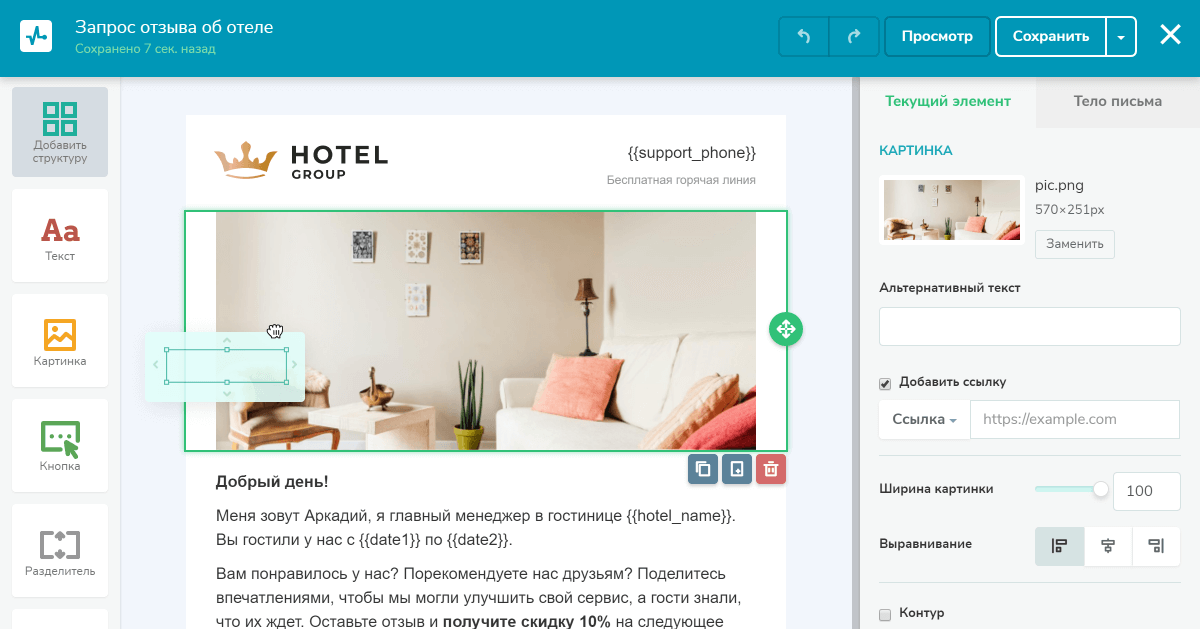Screen dimensions: 1200x629
Task: Delete the selected image block
Action: coord(771,469)
